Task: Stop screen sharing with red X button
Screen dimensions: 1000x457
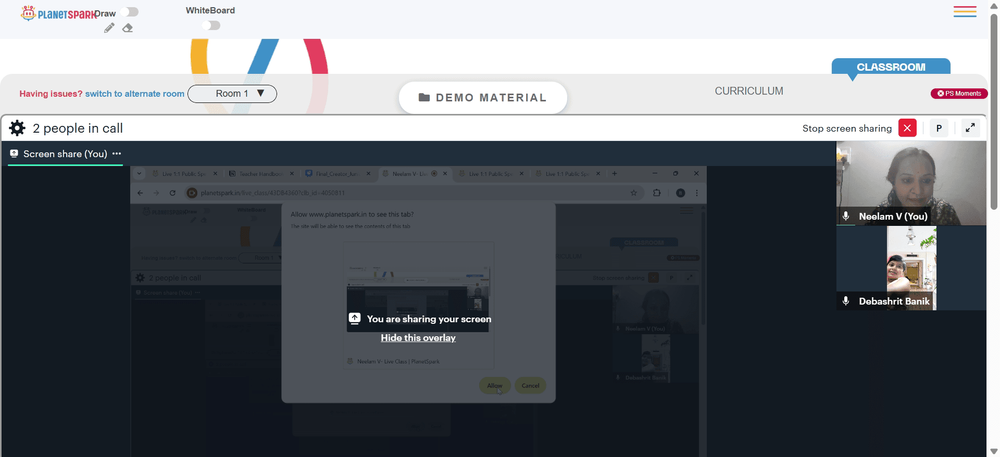Action: point(907,128)
